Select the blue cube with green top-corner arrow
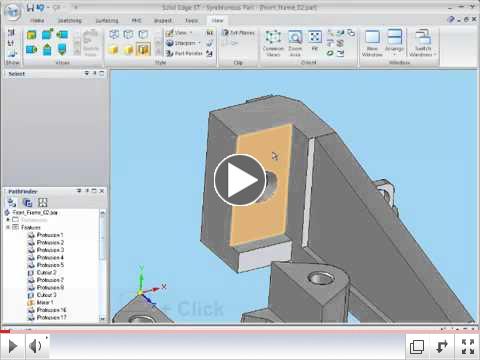The height and width of the screenshot is (360, 480). tap(47, 34)
